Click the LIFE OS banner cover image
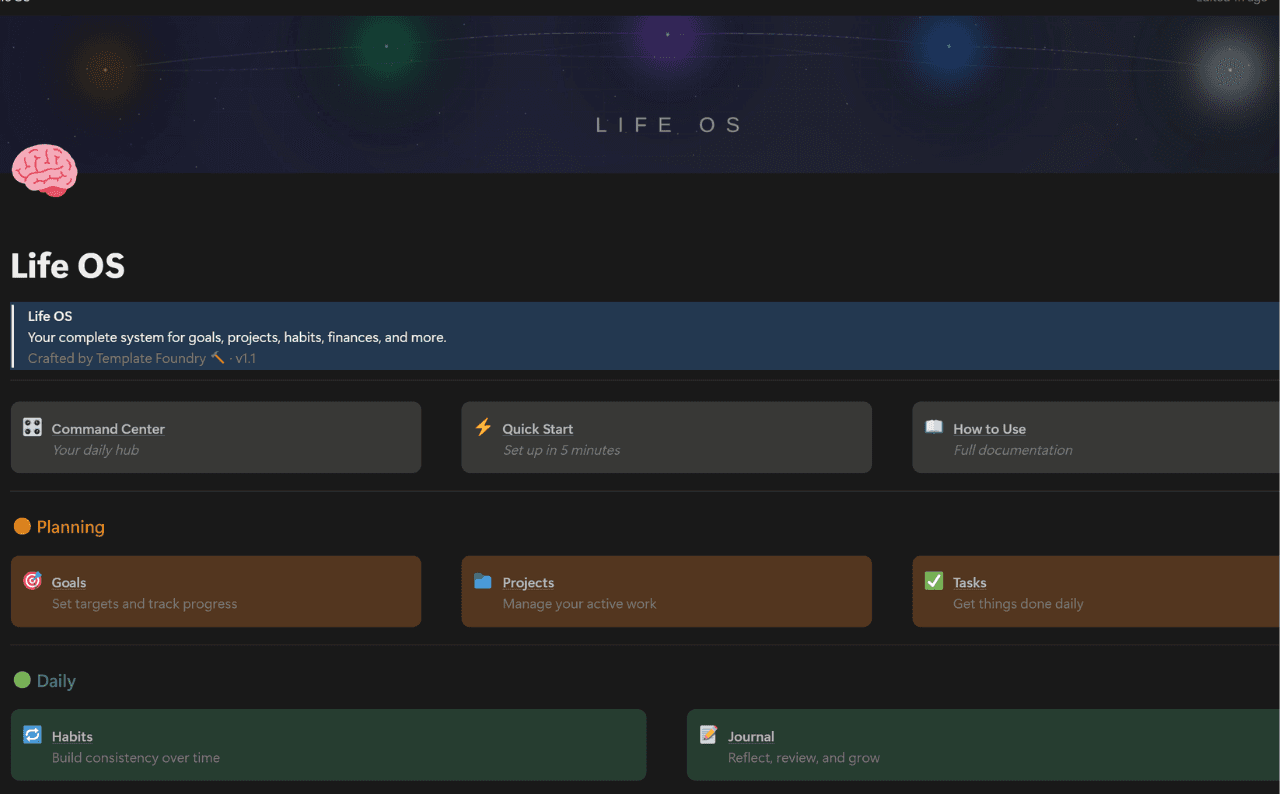 pyautogui.click(x=667, y=95)
